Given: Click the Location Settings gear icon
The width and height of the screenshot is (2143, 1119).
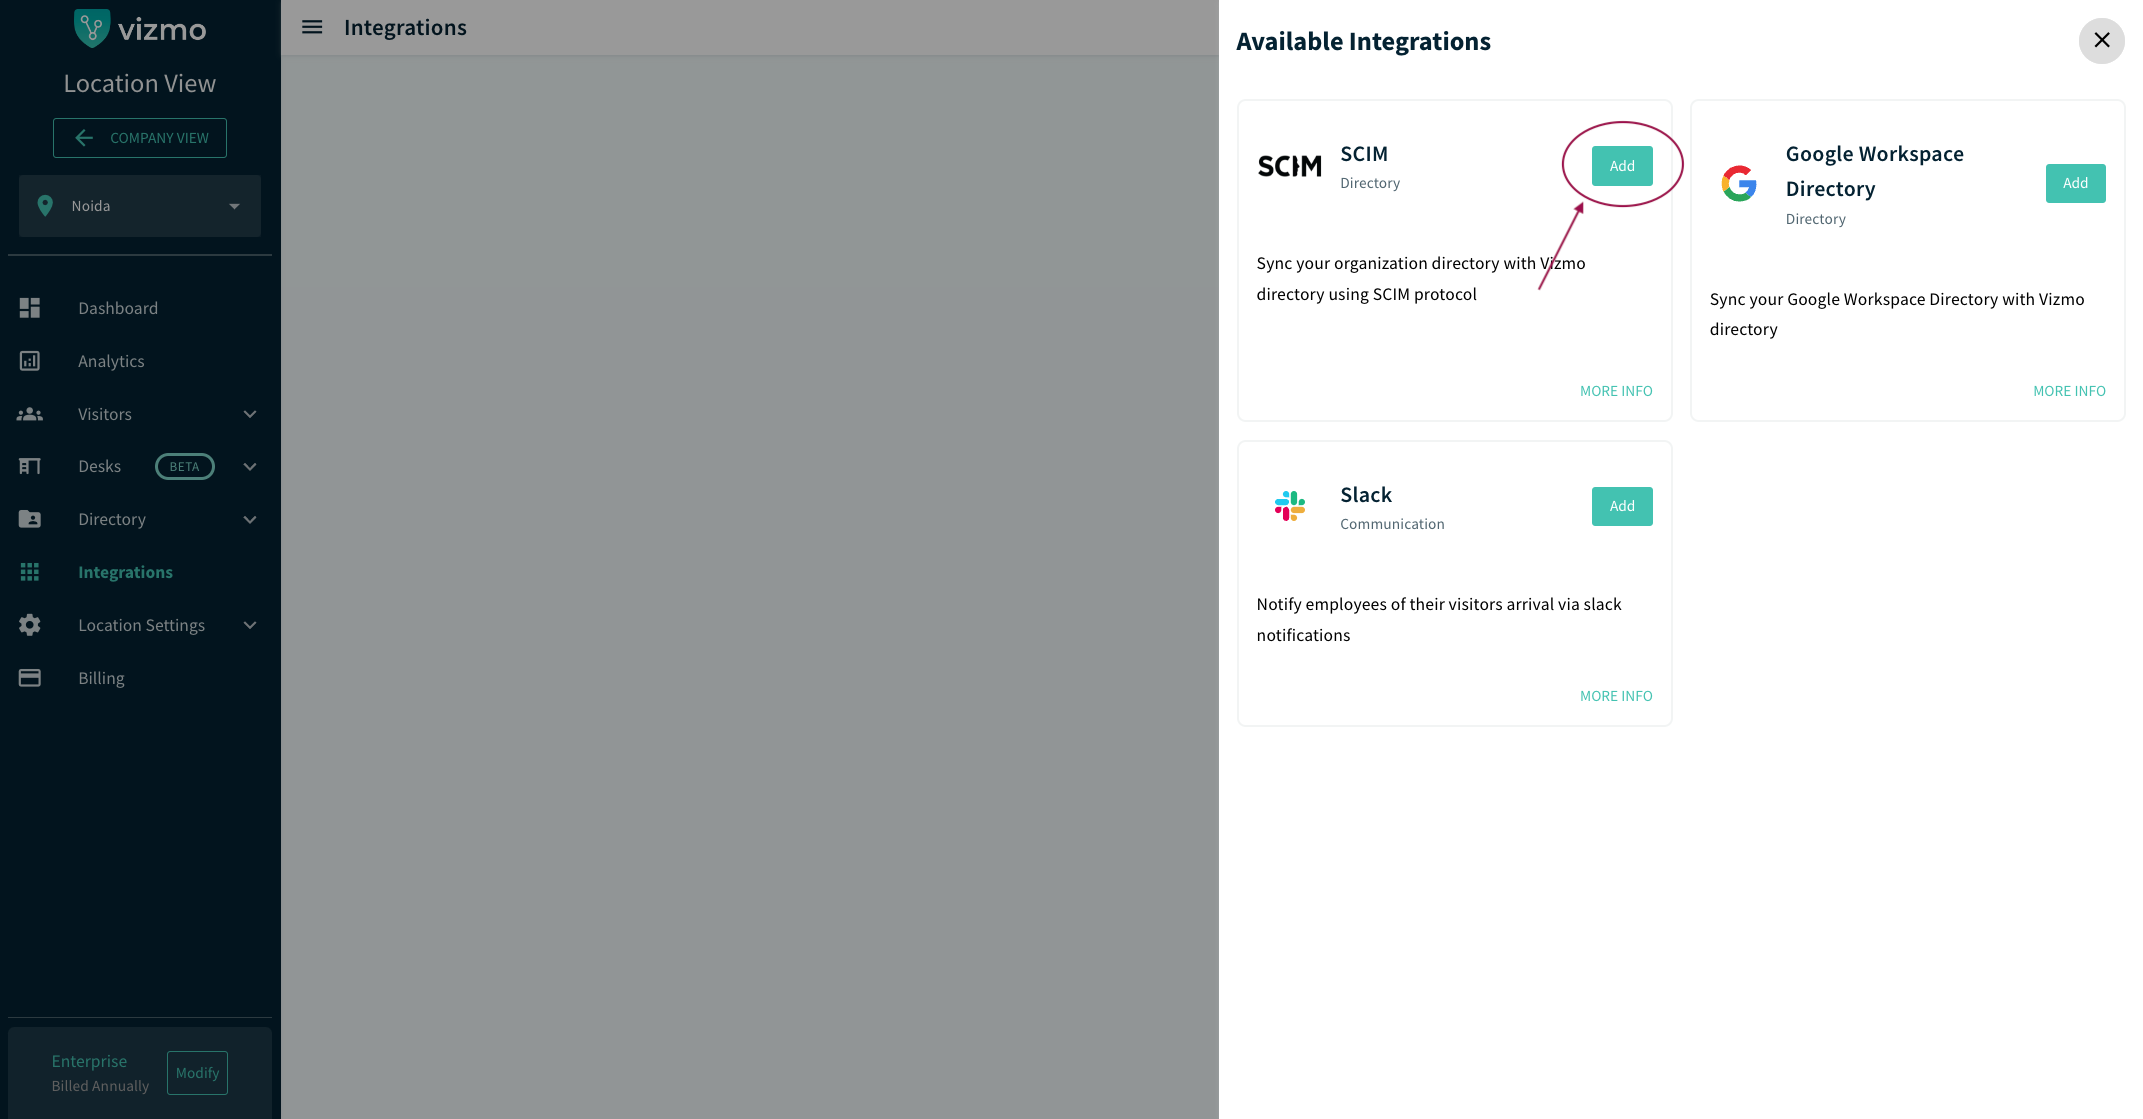Looking at the screenshot, I should (x=30, y=625).
